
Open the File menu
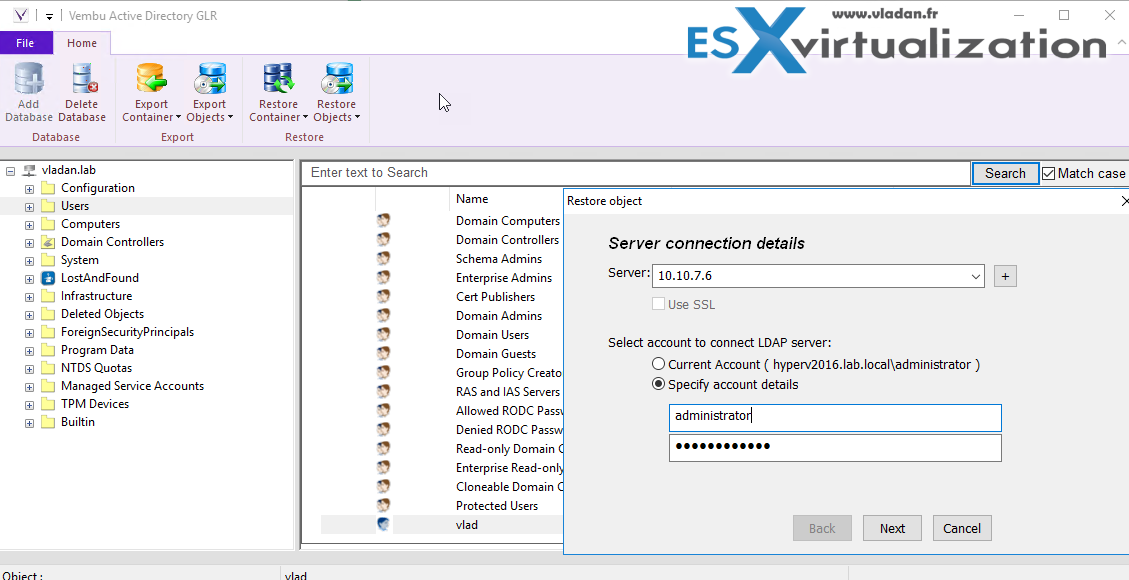tap(26, 43)
